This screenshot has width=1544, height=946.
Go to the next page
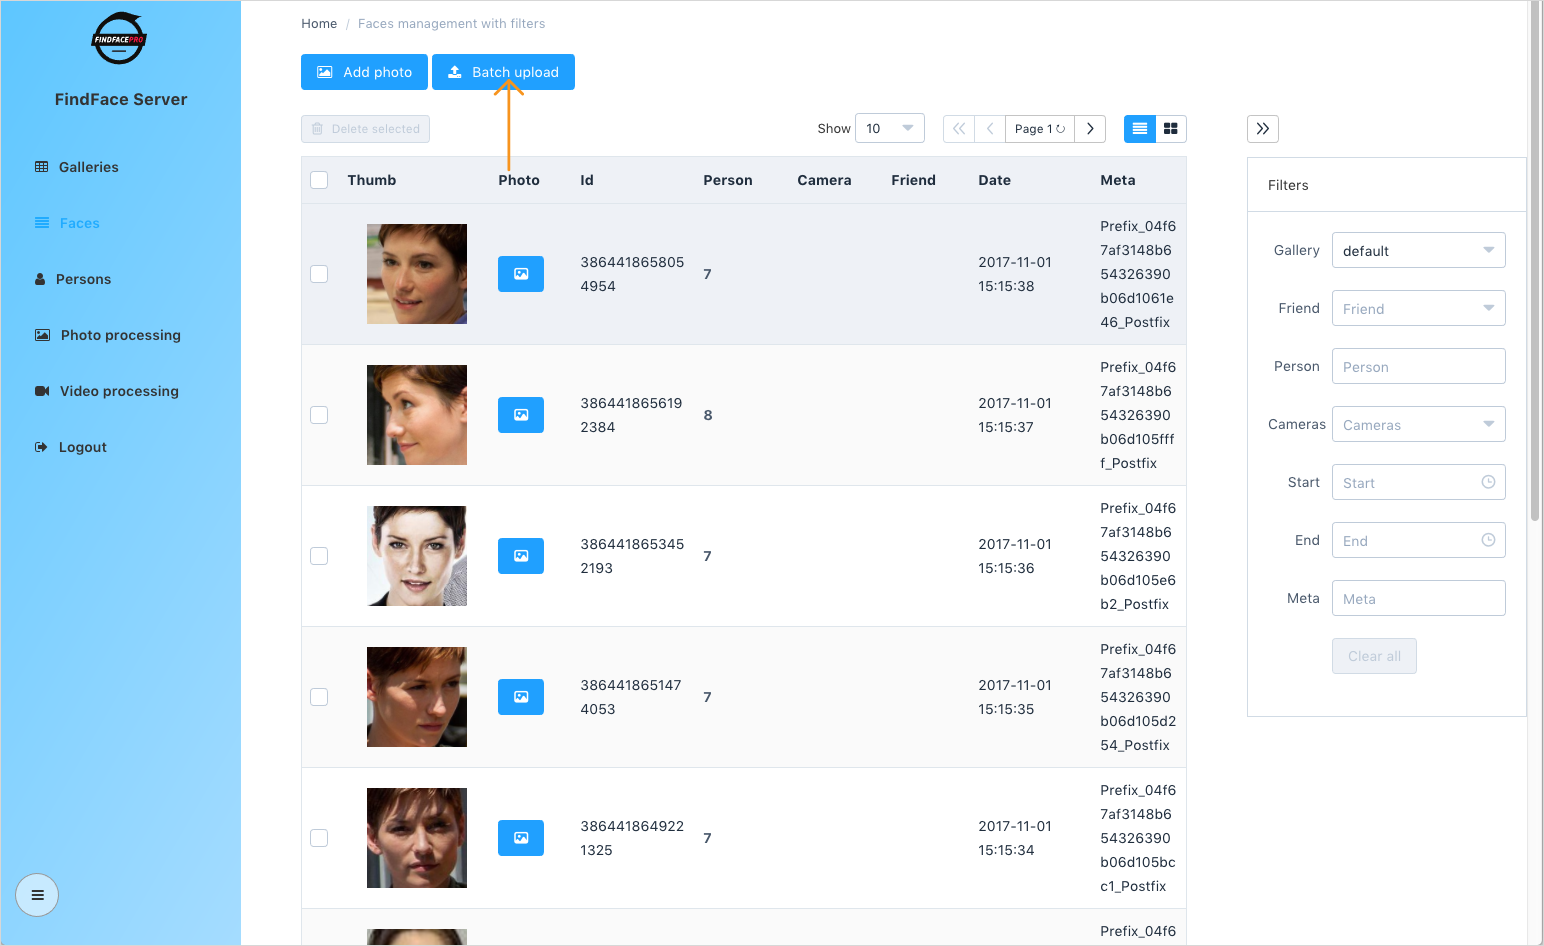(1090, 129)
